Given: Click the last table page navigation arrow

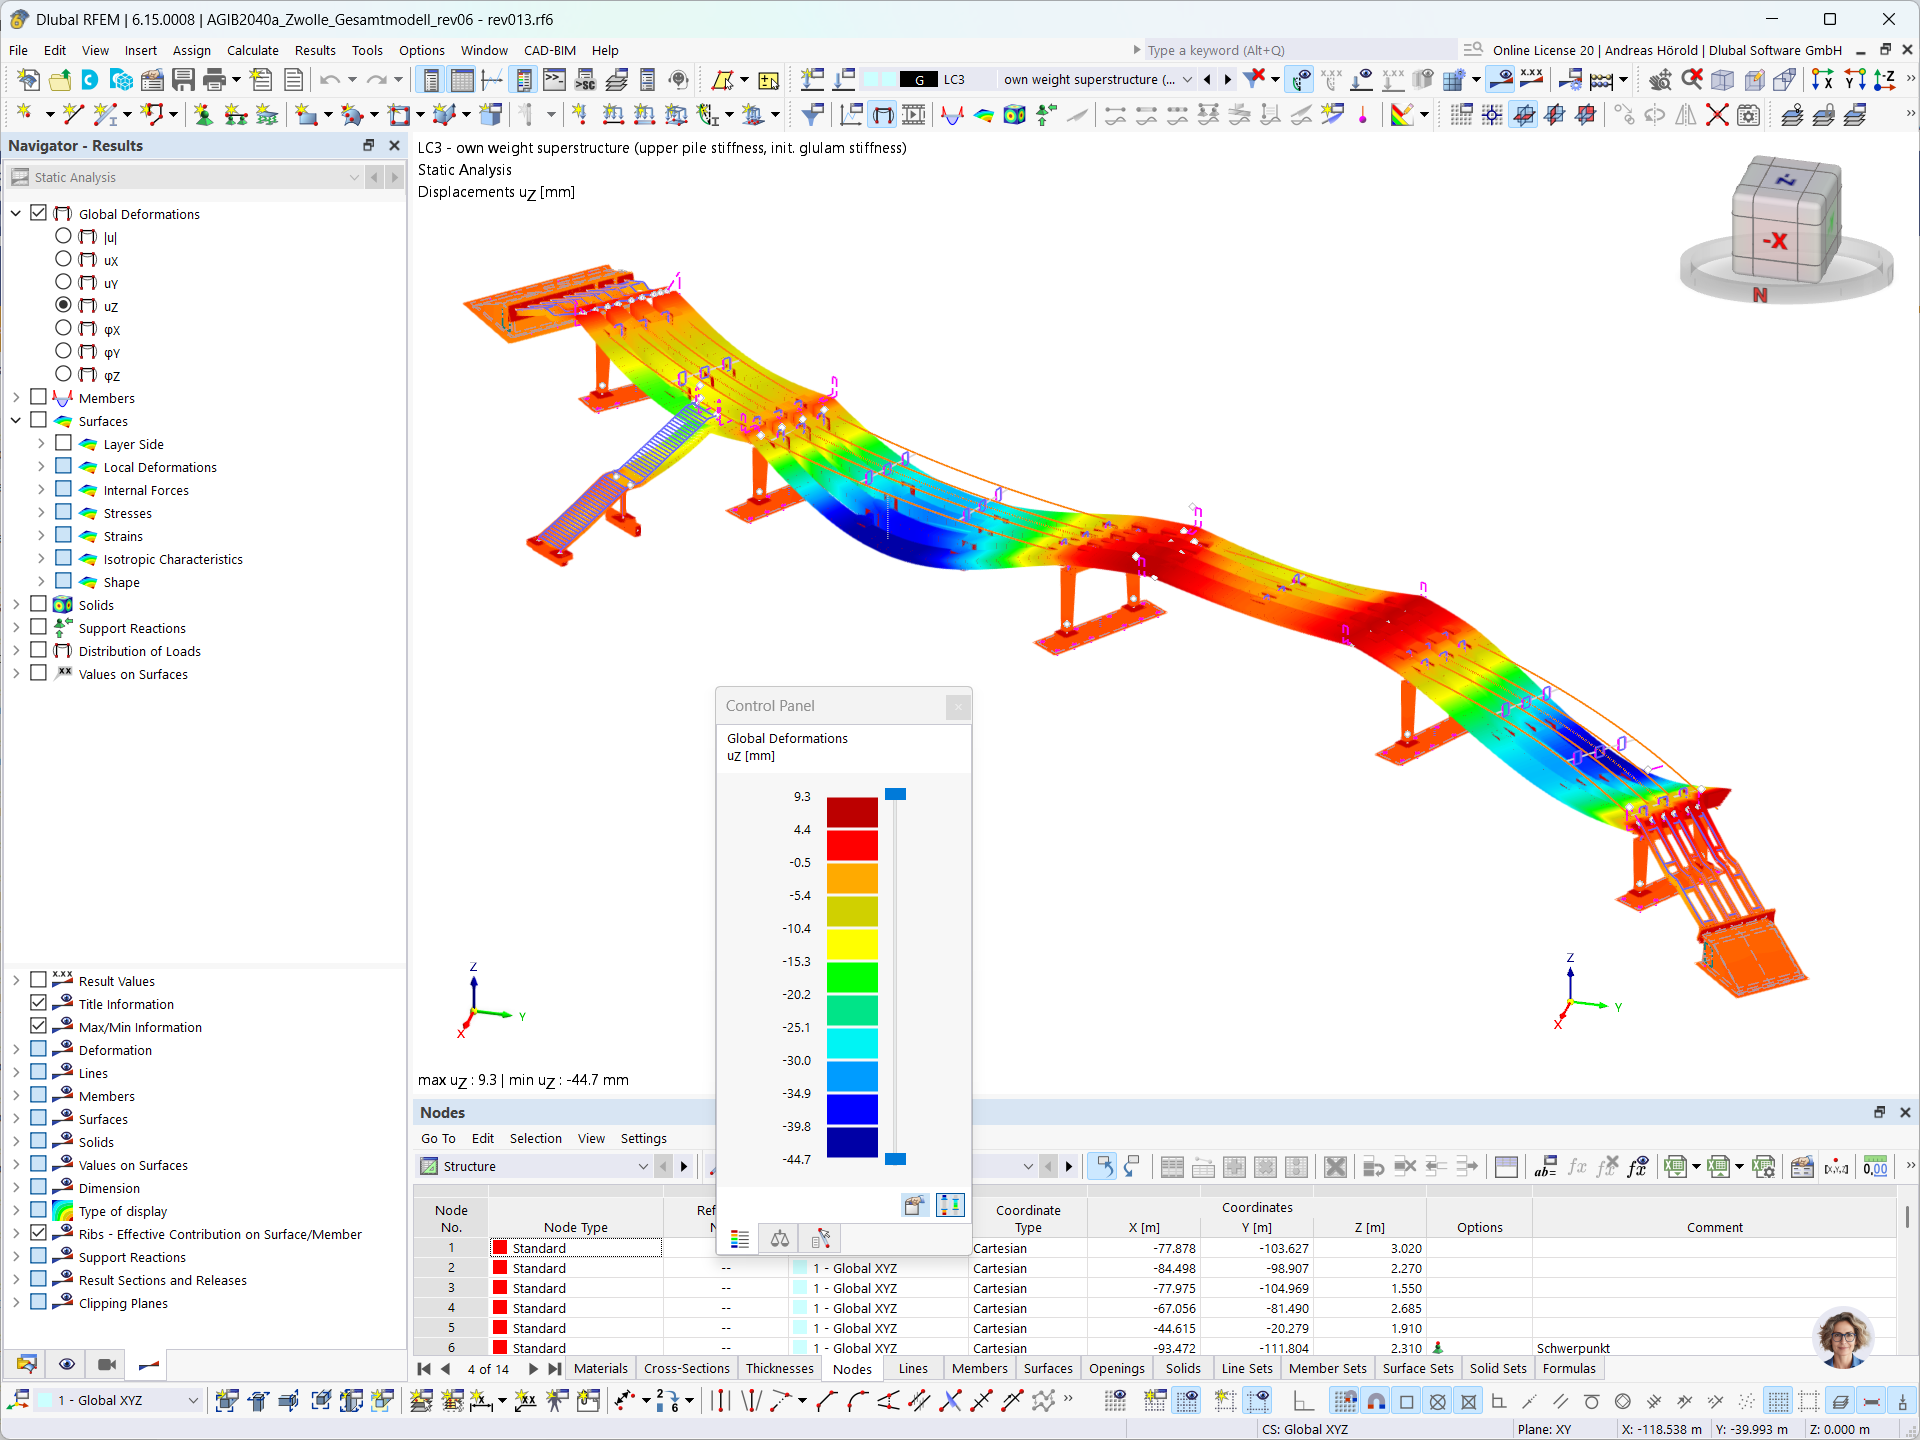Looking at the screenshot, I should [x=555, y=1369].
